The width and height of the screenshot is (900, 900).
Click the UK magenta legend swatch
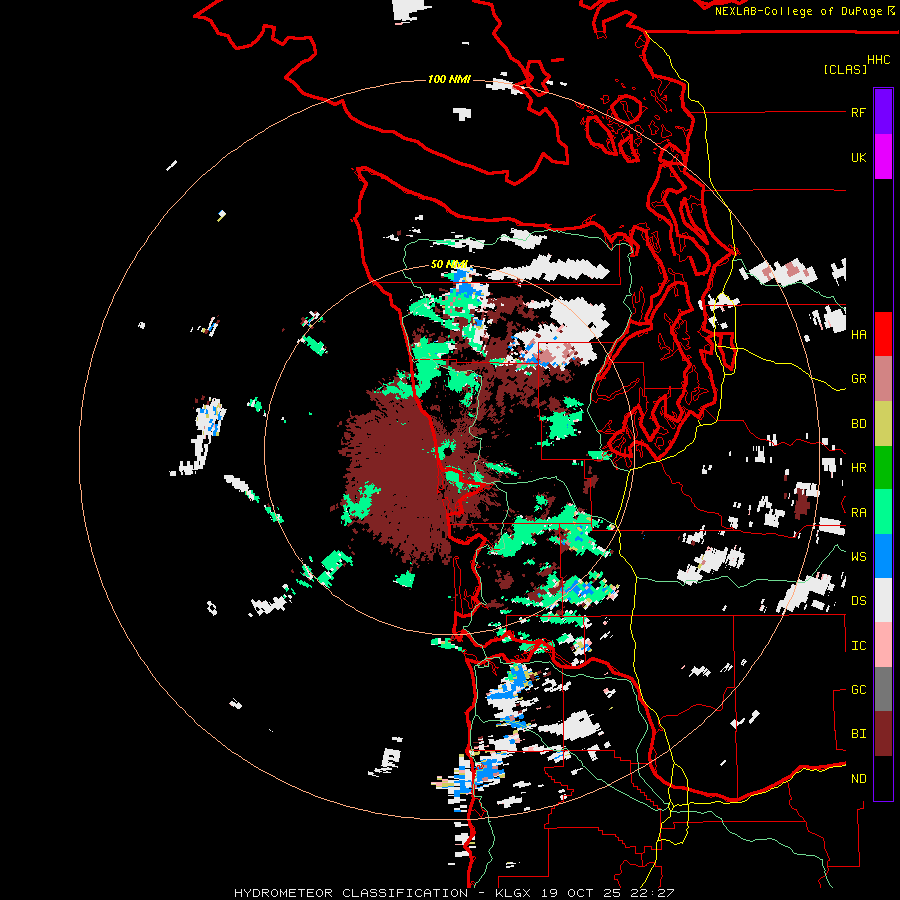[x=883, y=157]
